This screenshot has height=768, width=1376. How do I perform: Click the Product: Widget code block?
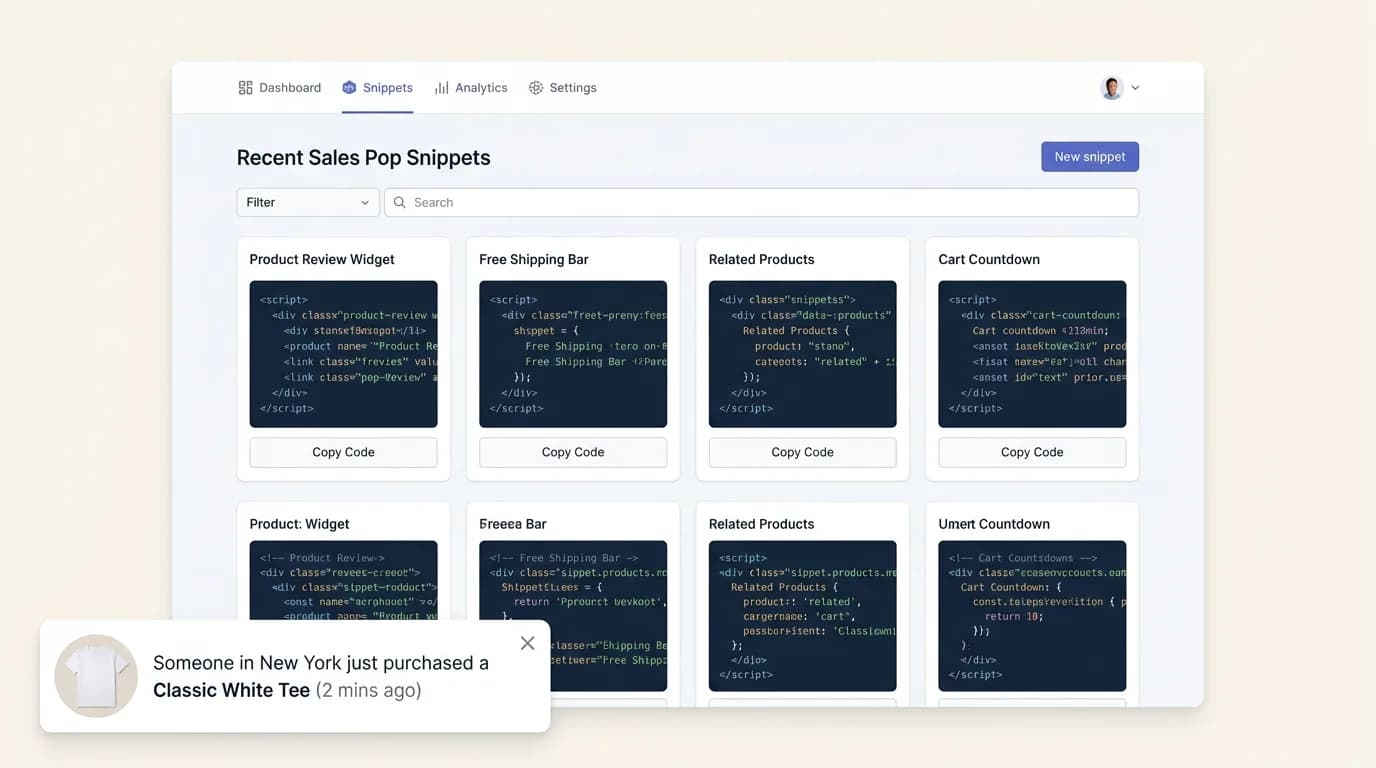point(343,580)
